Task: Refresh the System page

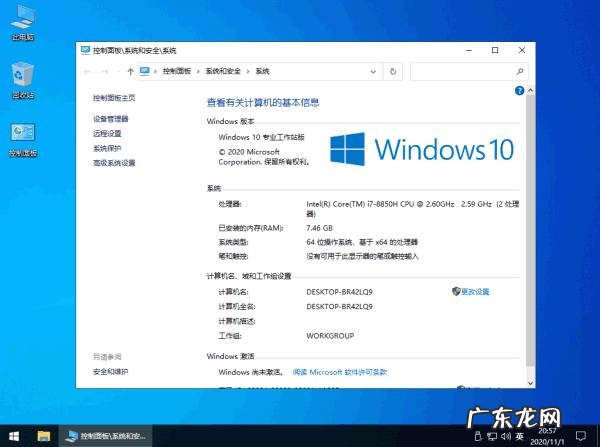Action: [x=393, y=72]
